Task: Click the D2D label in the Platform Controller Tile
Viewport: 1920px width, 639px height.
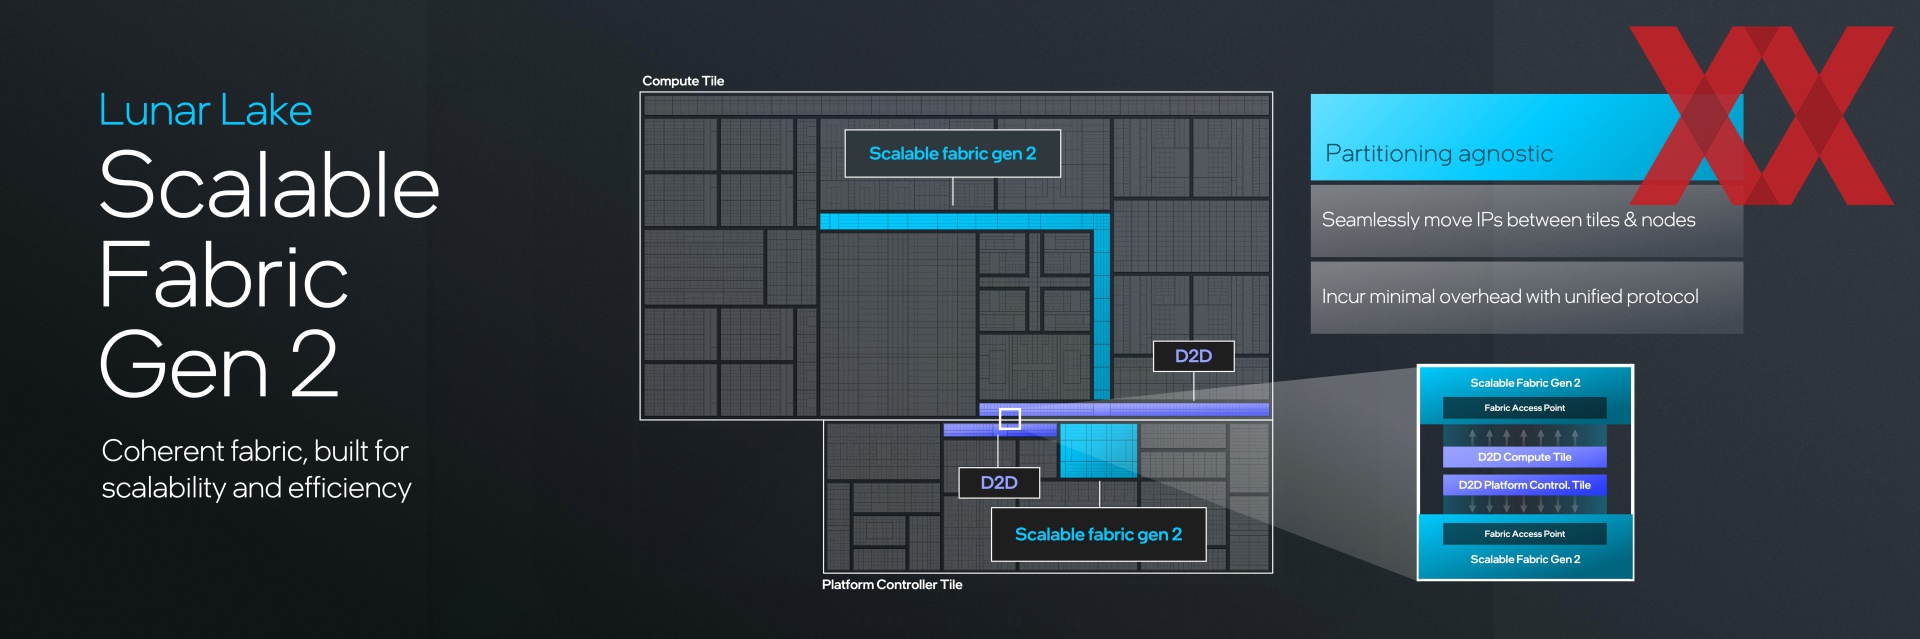Action: (x=999, y=483)
